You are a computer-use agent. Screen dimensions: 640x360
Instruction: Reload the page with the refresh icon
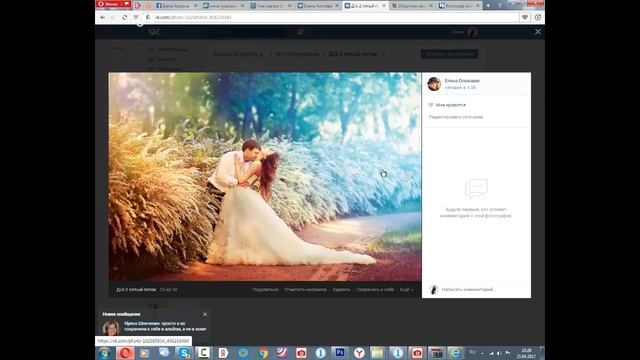(x=124, y=18)
